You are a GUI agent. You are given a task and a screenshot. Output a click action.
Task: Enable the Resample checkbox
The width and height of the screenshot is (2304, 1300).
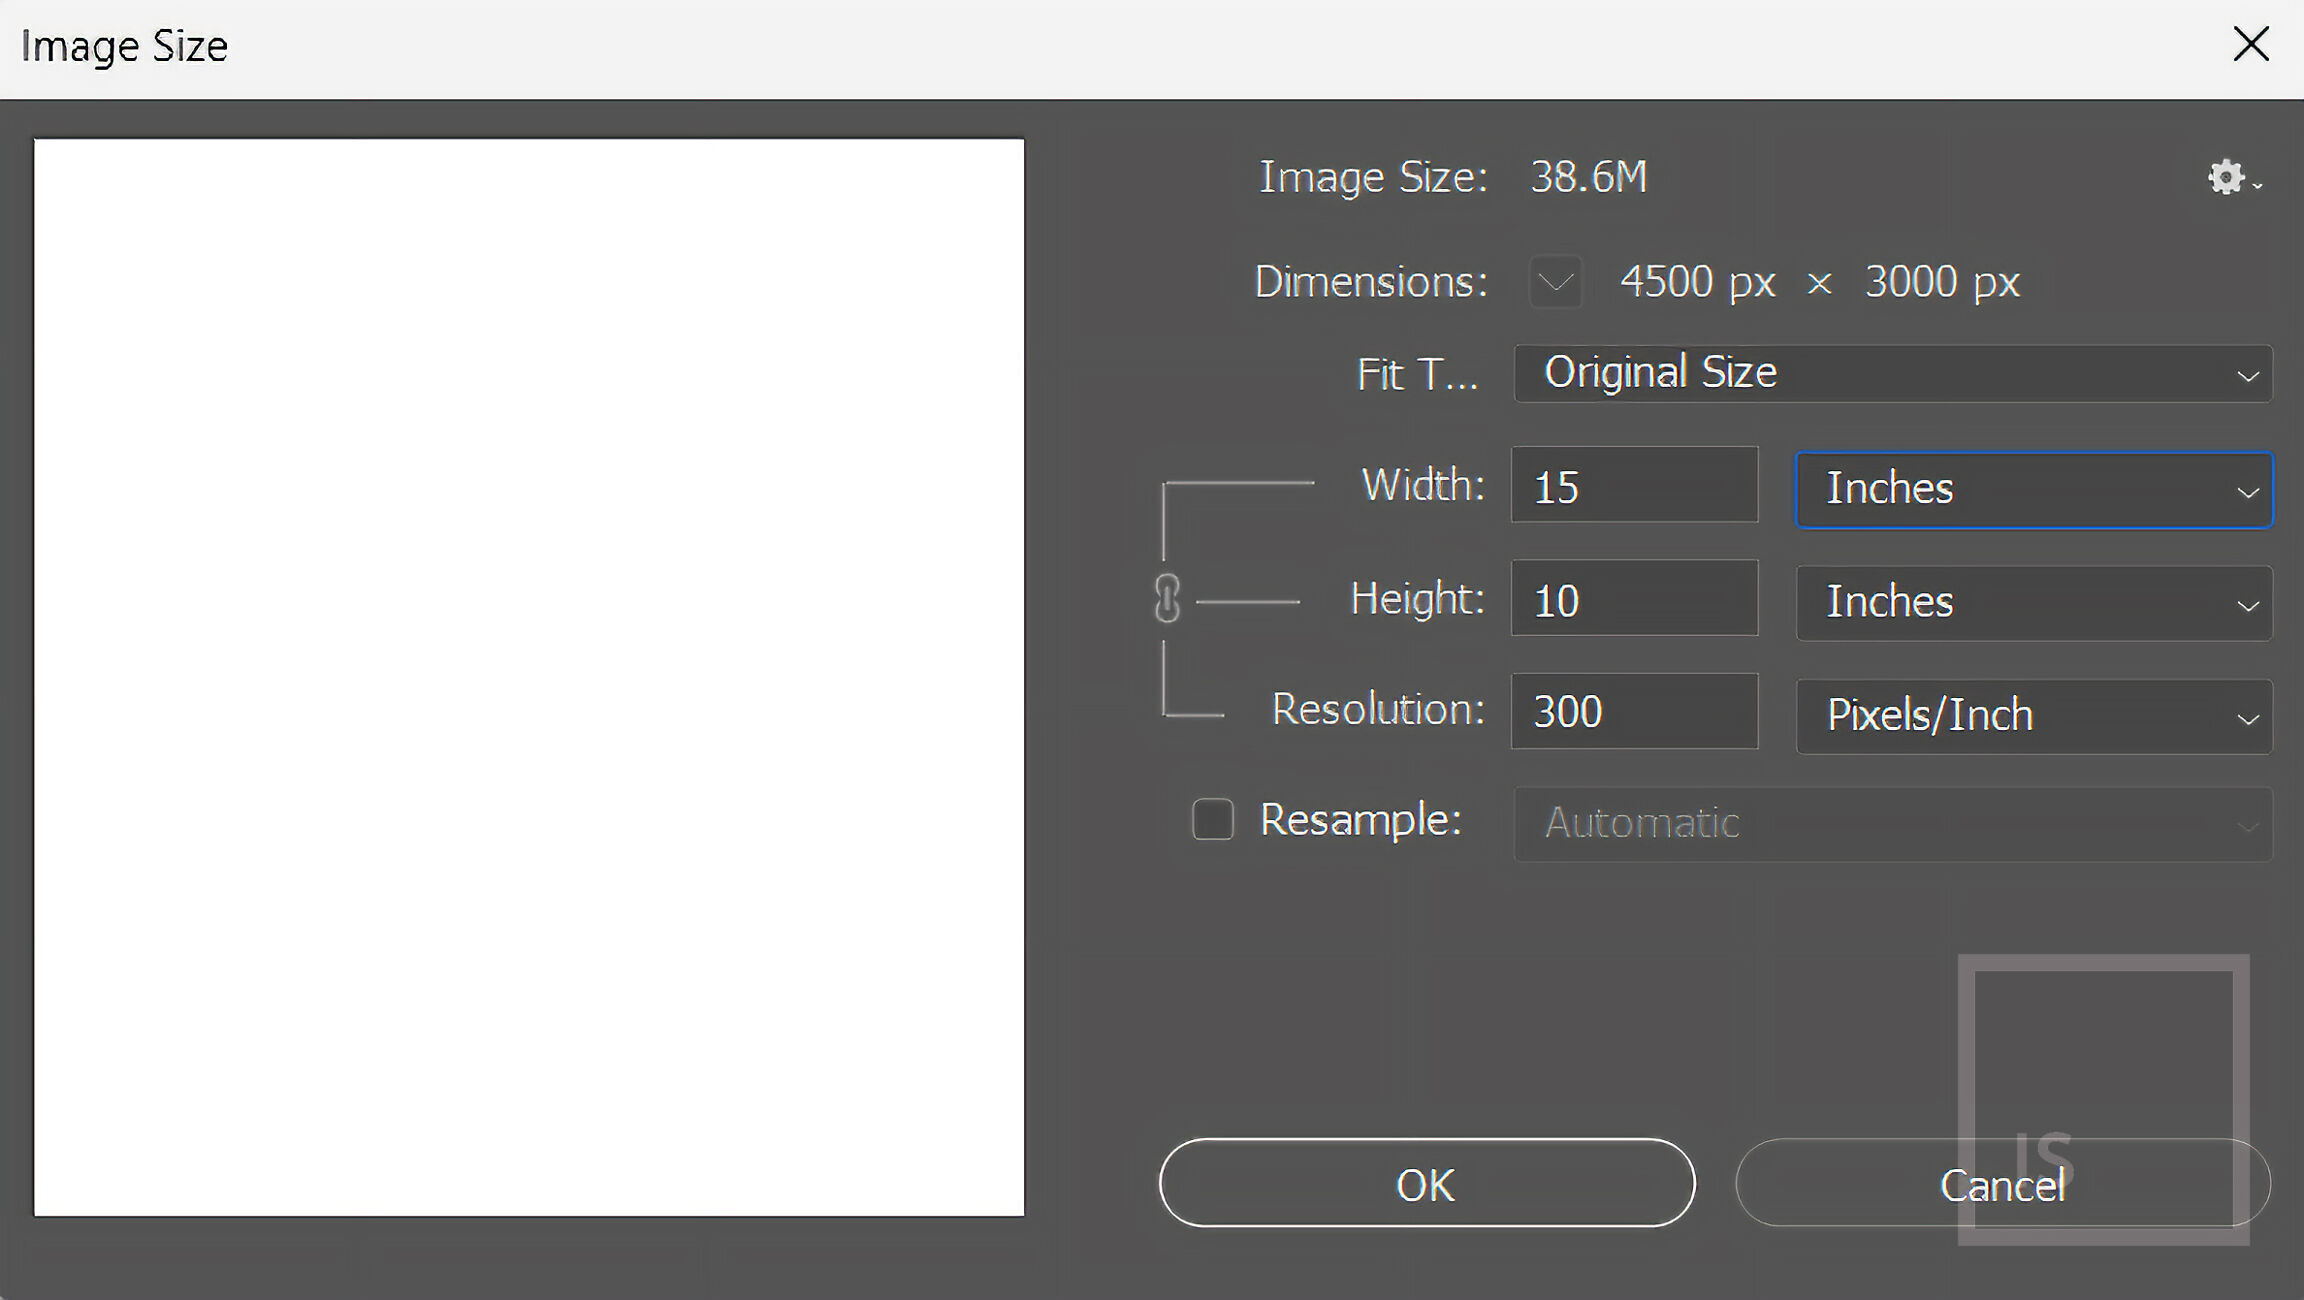point(1212,820)
